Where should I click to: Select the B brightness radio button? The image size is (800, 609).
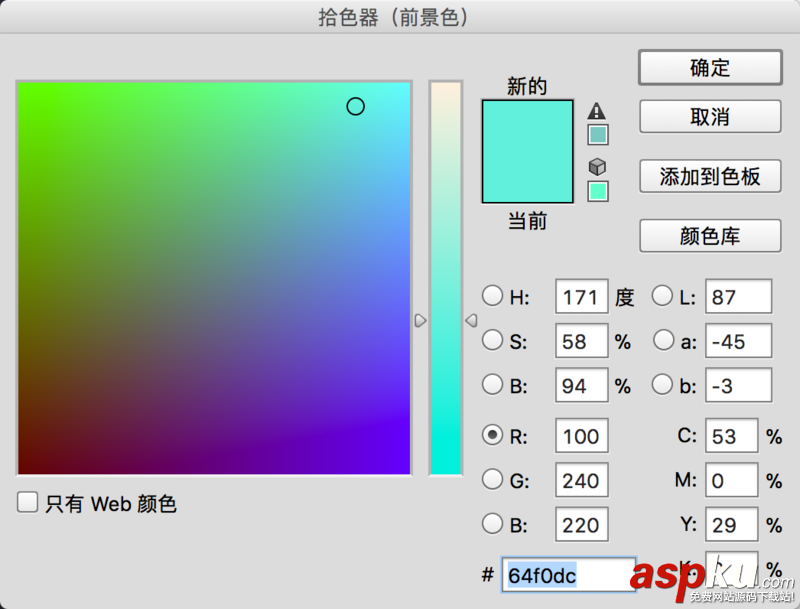point(493,385)
